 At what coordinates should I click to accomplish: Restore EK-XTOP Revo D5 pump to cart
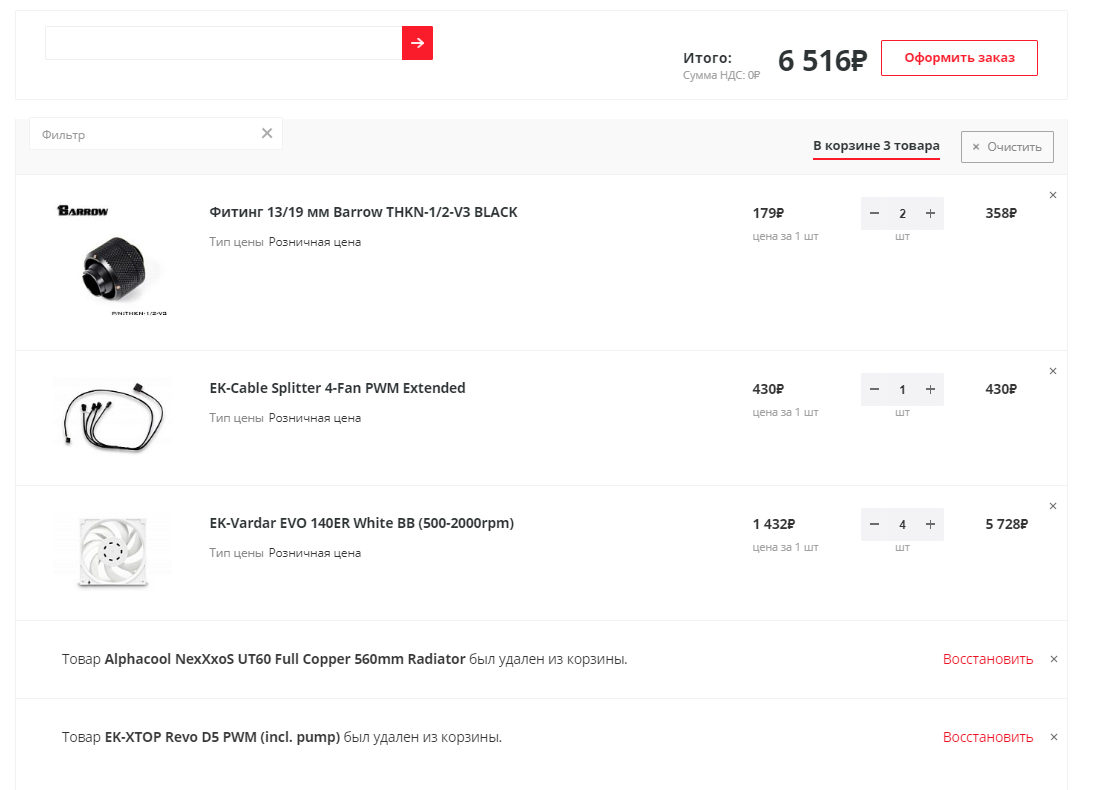(x=987, y=737)
